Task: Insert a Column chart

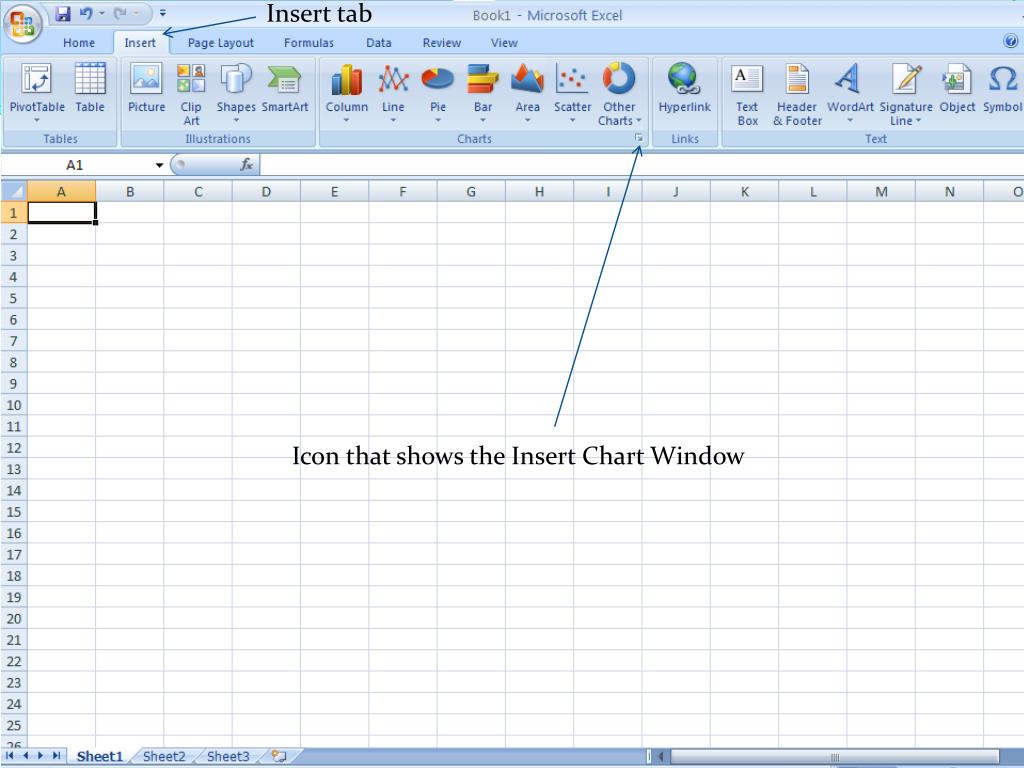Action: [x=347, y=92]
